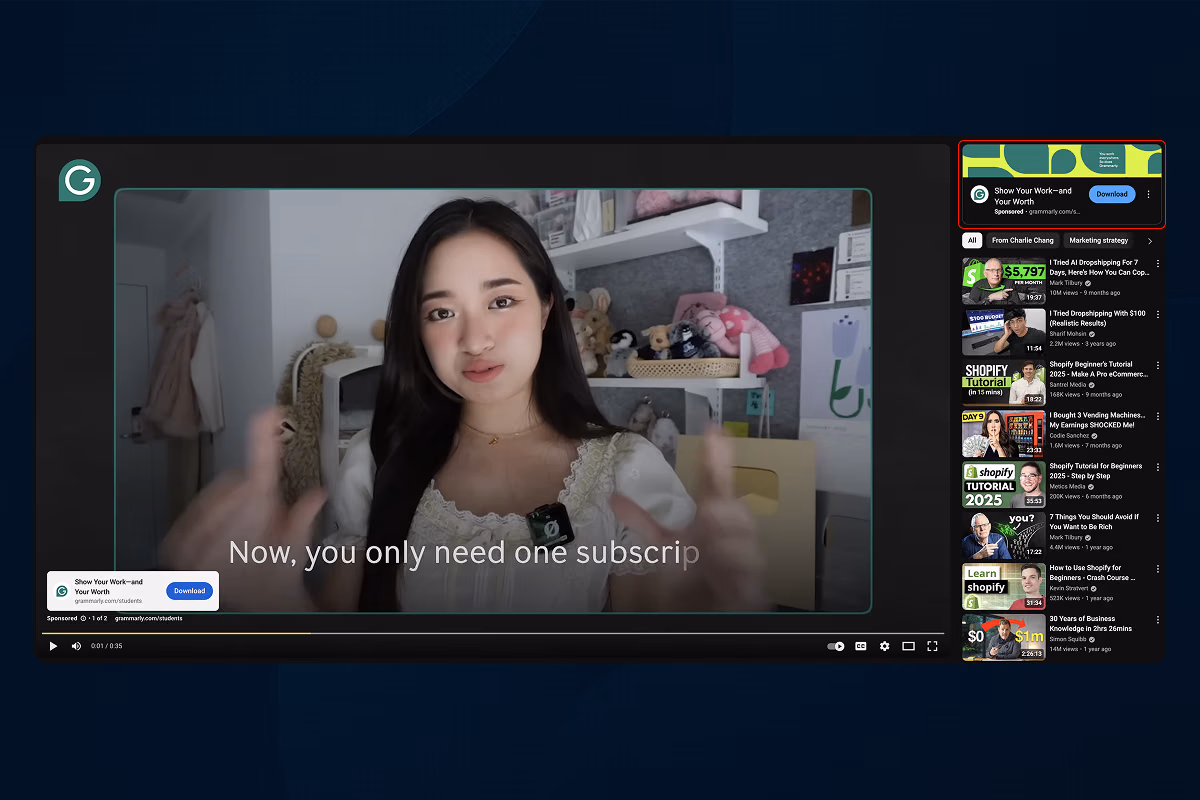Screen dimensions: 1200x800
Task: Click the Shopify Tutorial 2025 thumbnail
Action: pyautogui.click(x=1003, y=485)
